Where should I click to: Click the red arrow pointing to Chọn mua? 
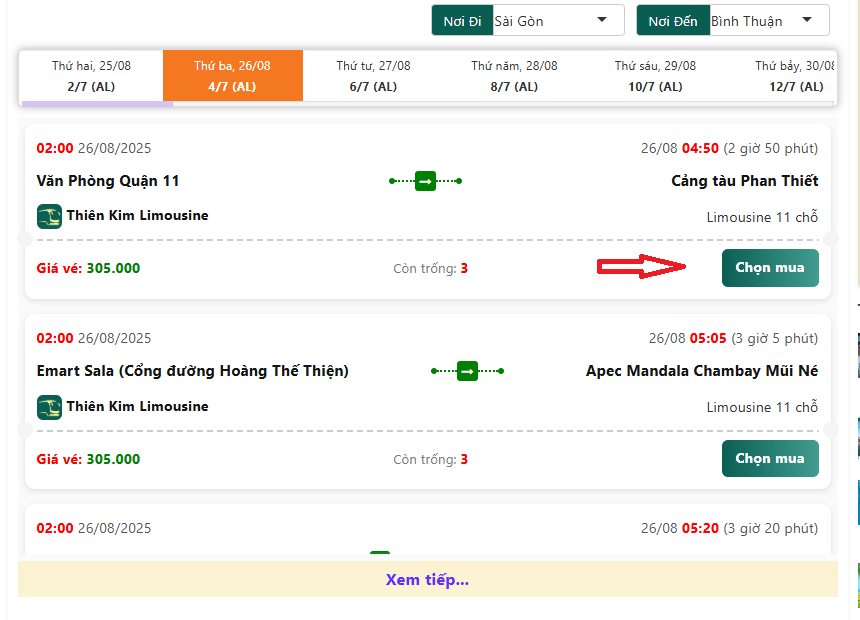point(642,267)
